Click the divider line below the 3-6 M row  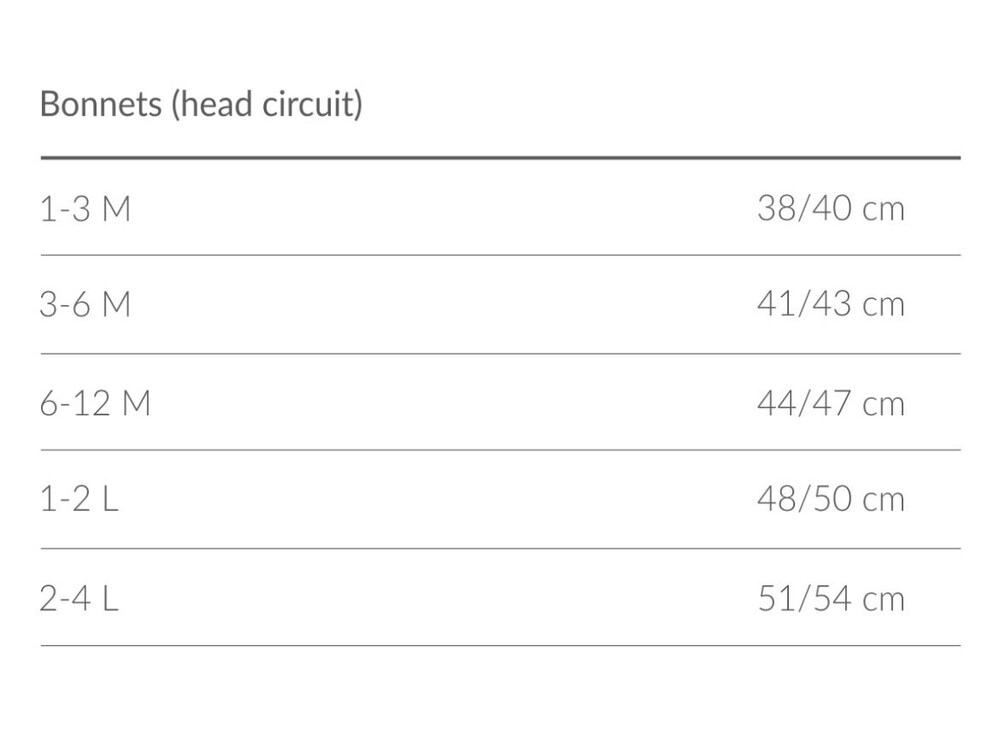500,353
